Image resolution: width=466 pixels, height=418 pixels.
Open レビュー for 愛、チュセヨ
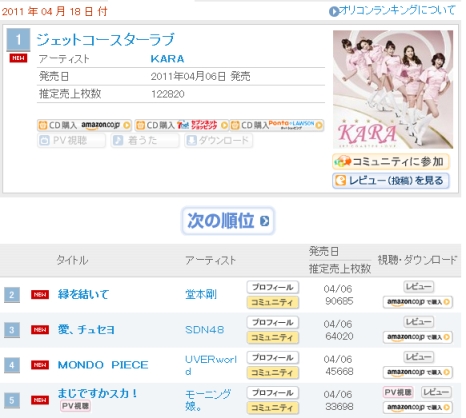click(x=419, y=322)
